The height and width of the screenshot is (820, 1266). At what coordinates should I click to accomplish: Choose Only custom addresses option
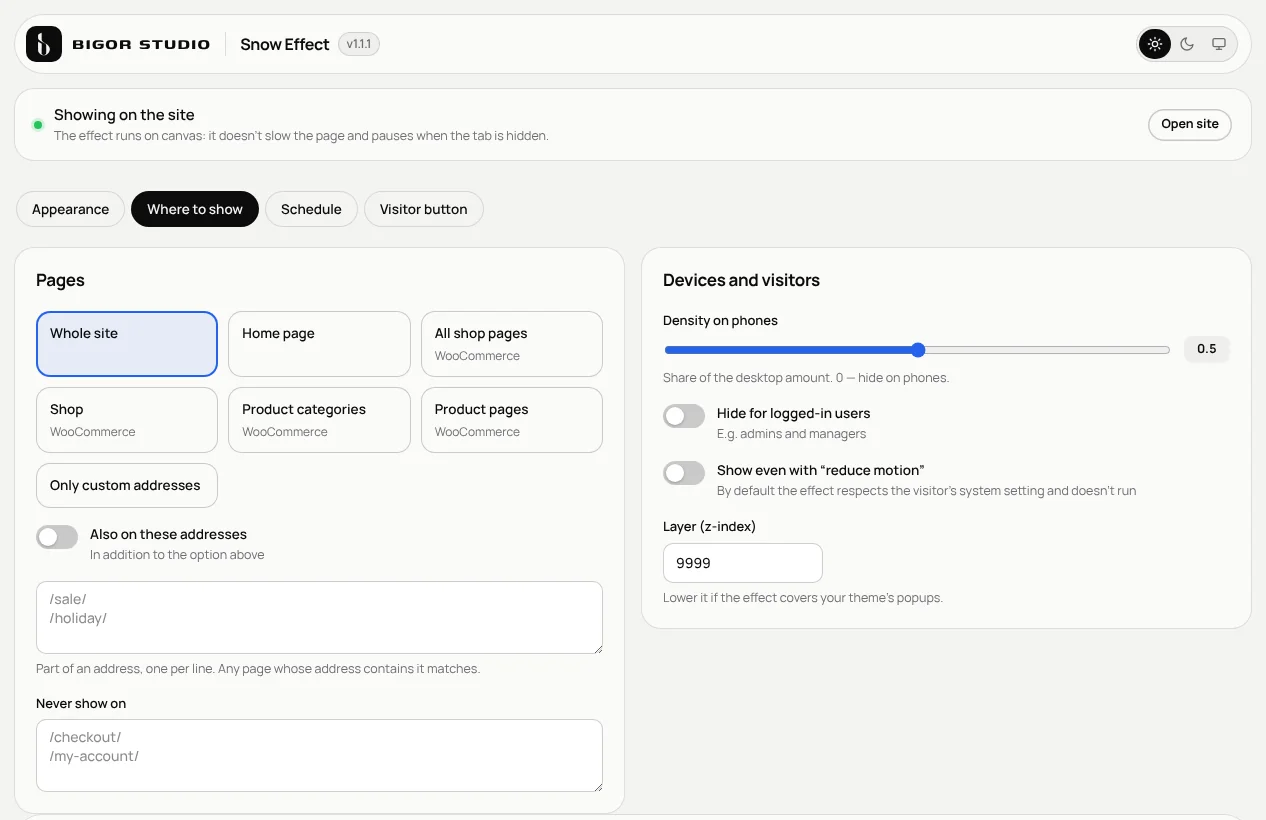(127, 485)
